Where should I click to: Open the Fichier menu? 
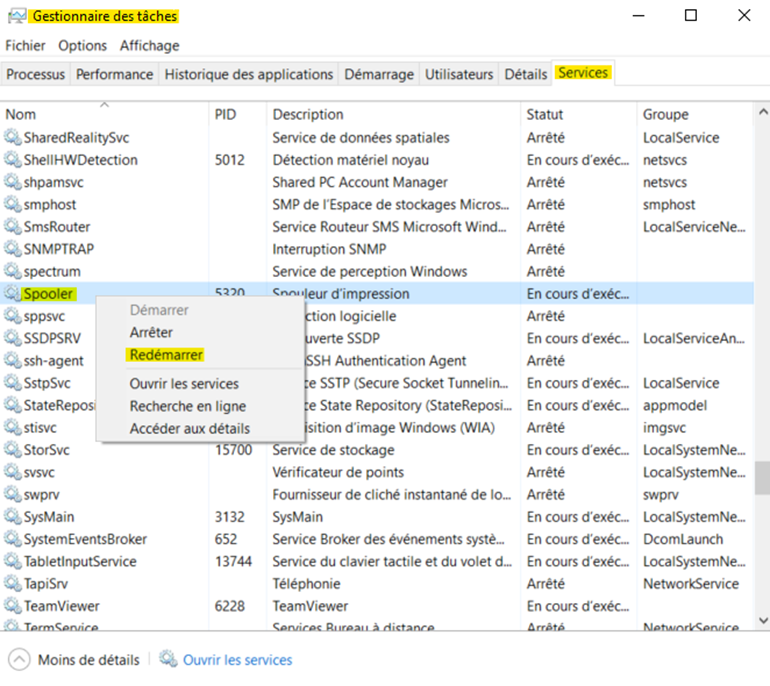(x=25, y=45)
